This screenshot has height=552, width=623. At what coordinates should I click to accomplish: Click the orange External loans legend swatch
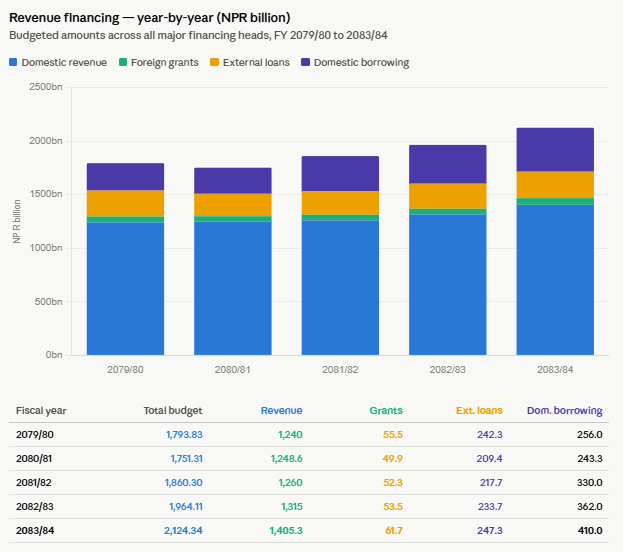(x=214, y=62)
